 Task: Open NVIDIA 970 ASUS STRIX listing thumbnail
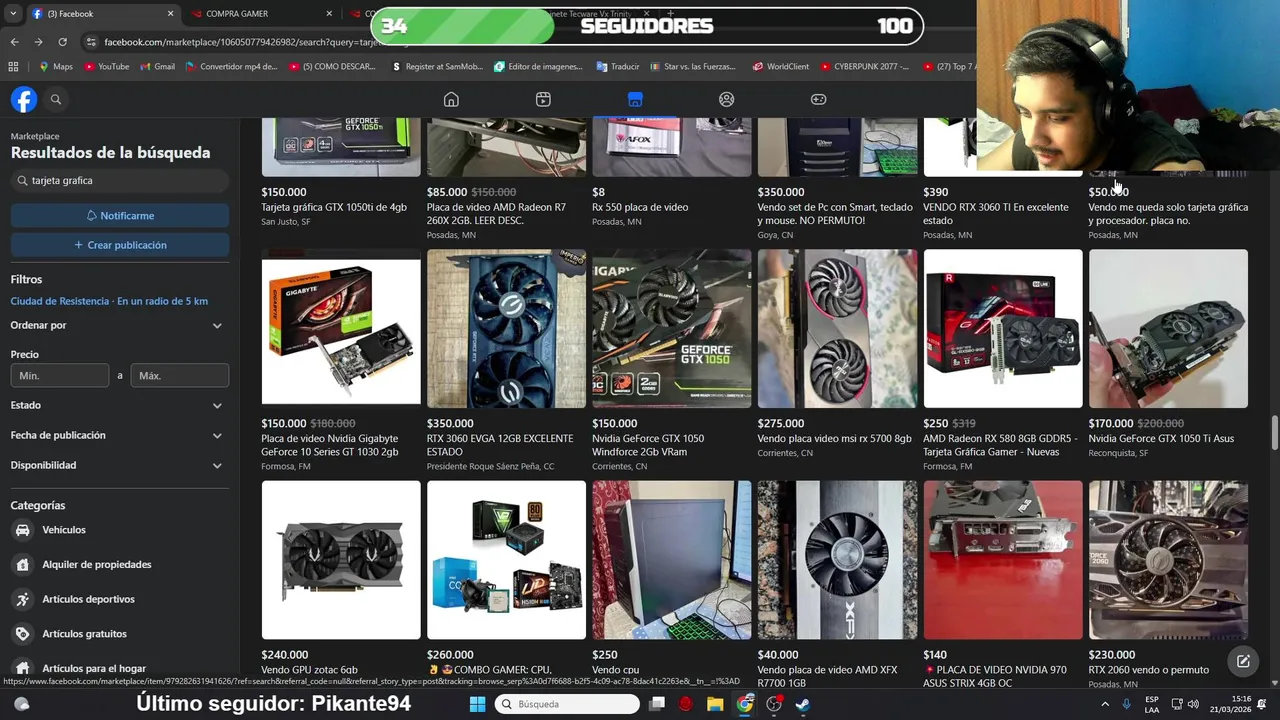[1003, 560]
